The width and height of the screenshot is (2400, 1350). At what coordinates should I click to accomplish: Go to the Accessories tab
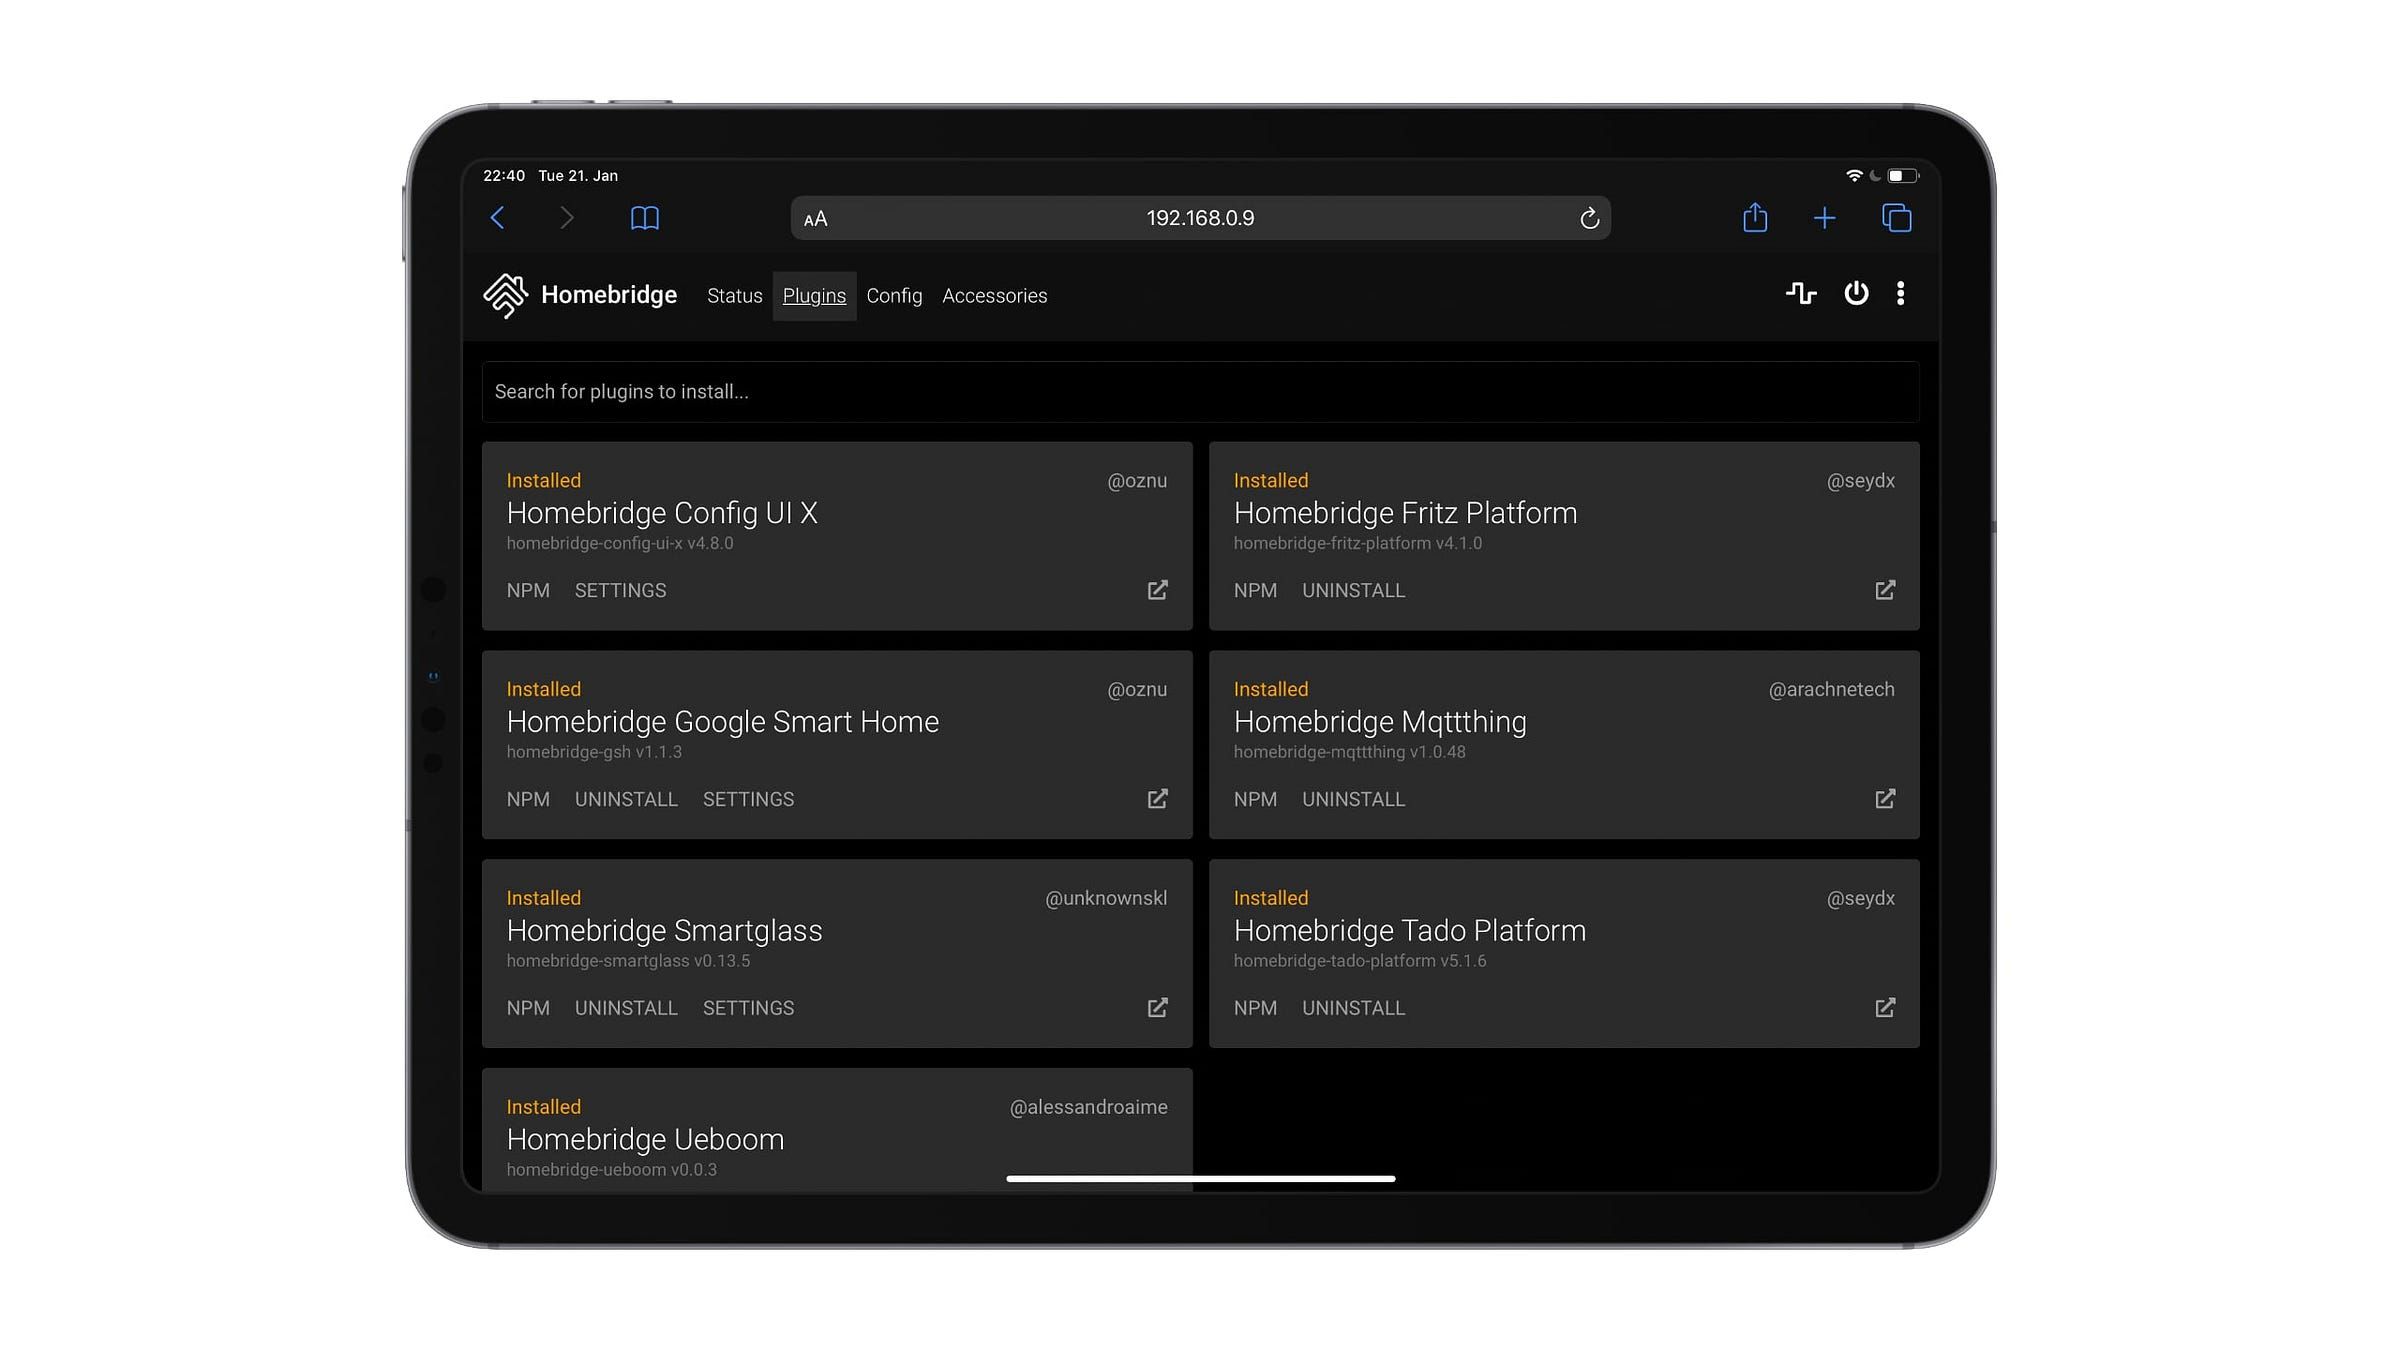pos(995,296)
